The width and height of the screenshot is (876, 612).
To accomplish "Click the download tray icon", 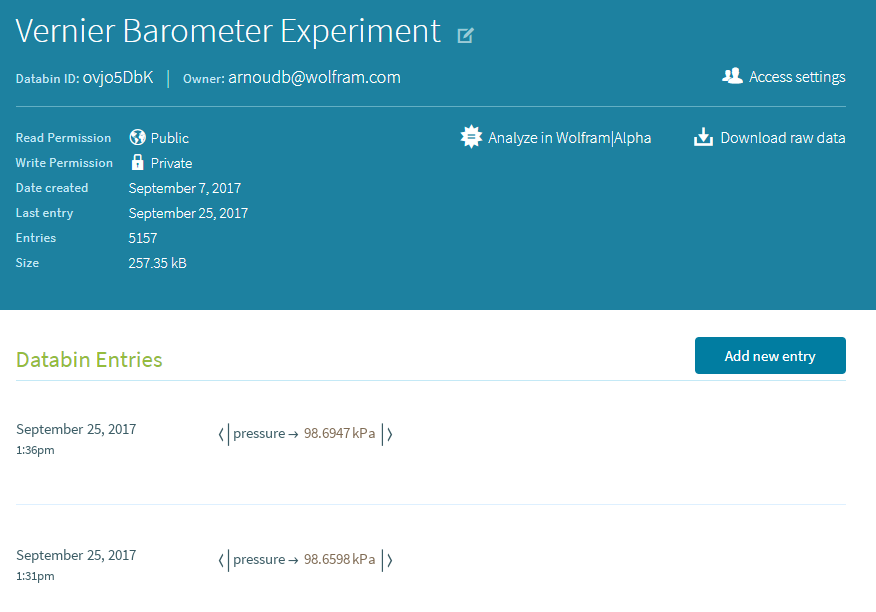I will coord(703,137).
